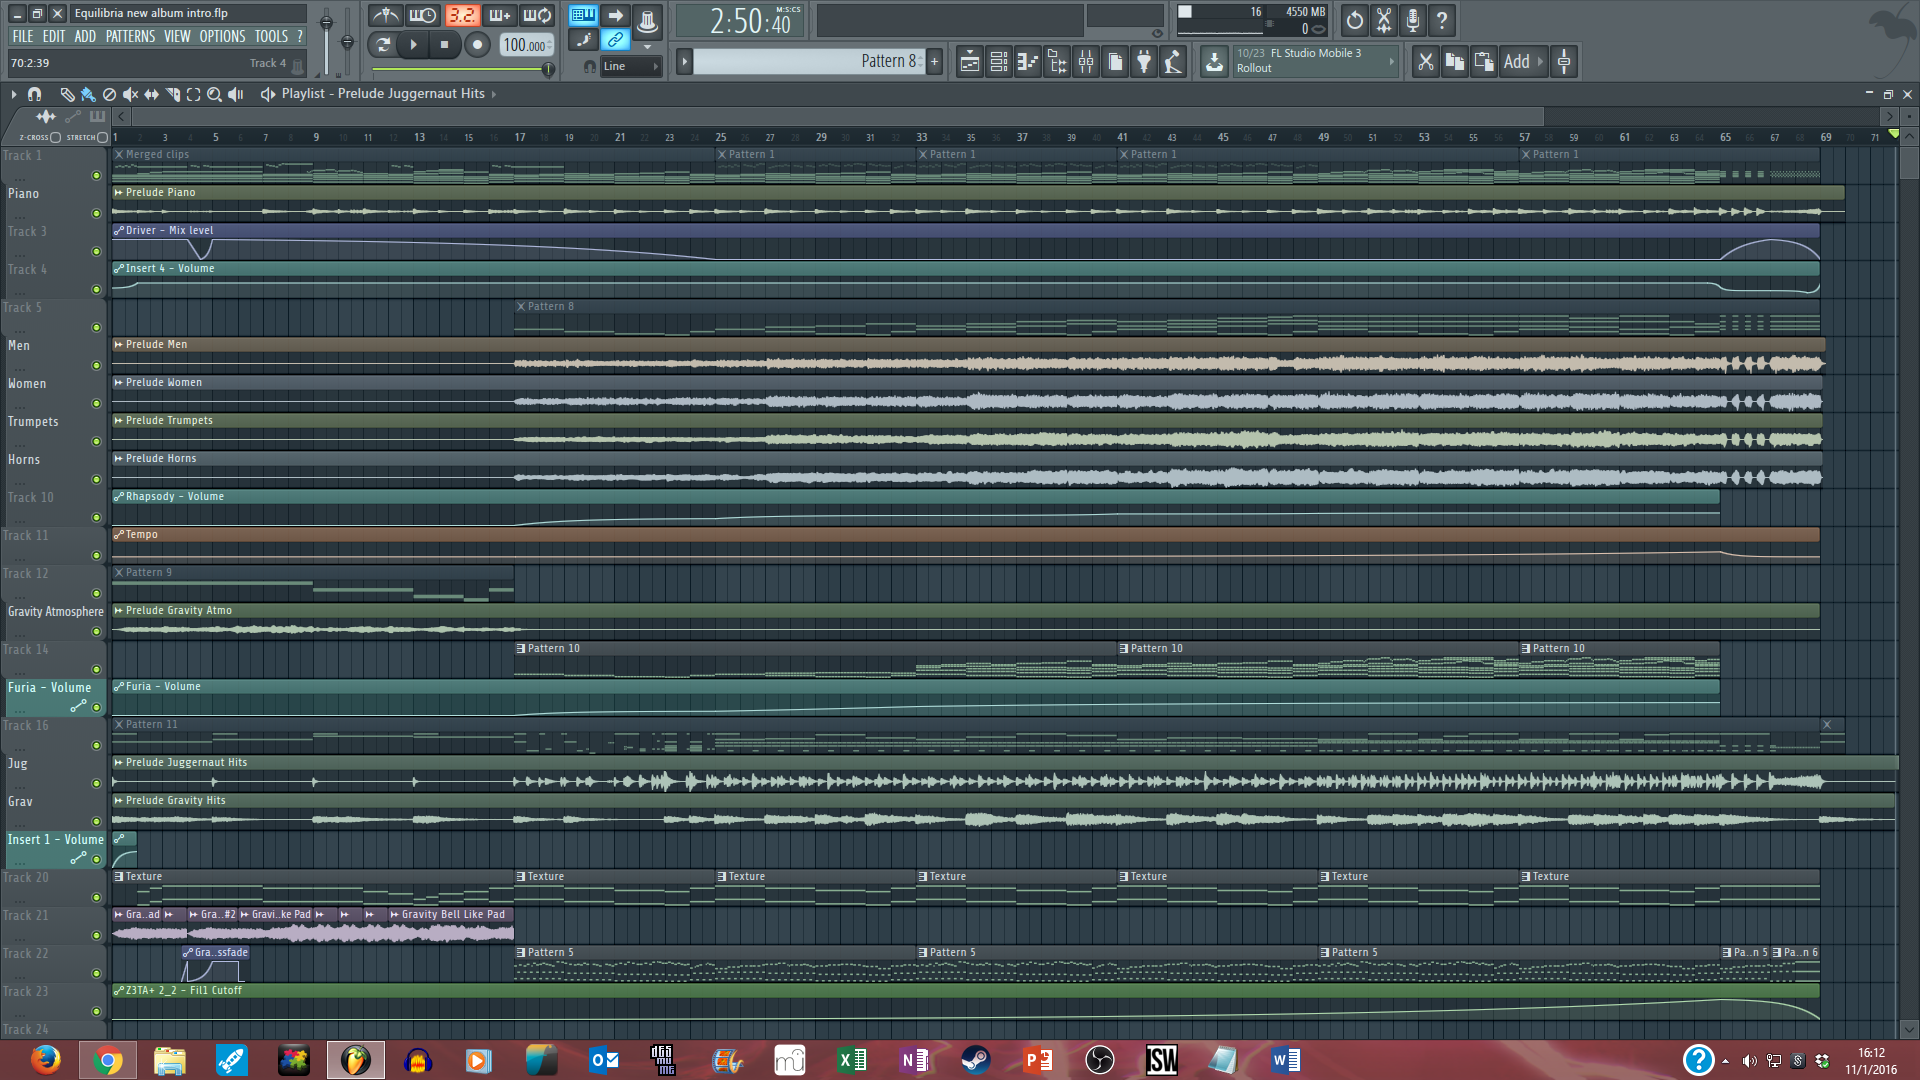Mute the Trumpets track green light
The height and width of the screenshot is (1080, 1920).
(x=97, y=441)
